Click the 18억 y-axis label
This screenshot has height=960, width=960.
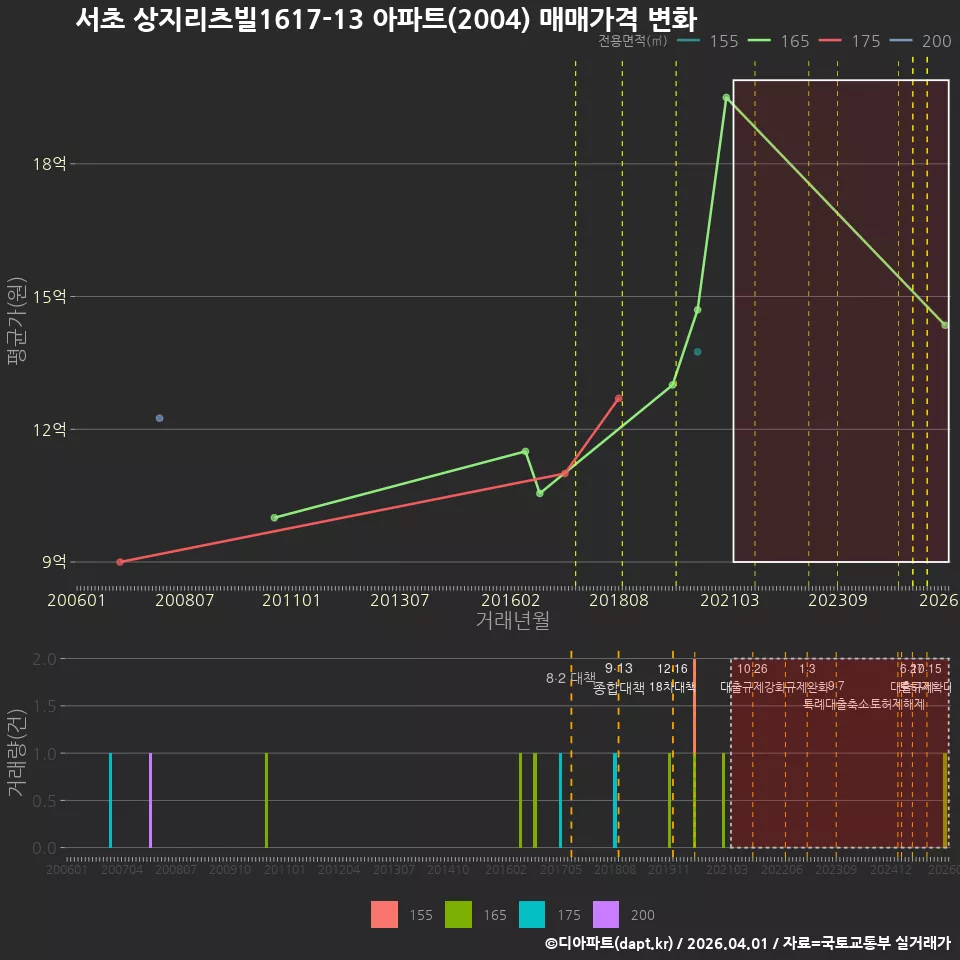coord(50,163)
